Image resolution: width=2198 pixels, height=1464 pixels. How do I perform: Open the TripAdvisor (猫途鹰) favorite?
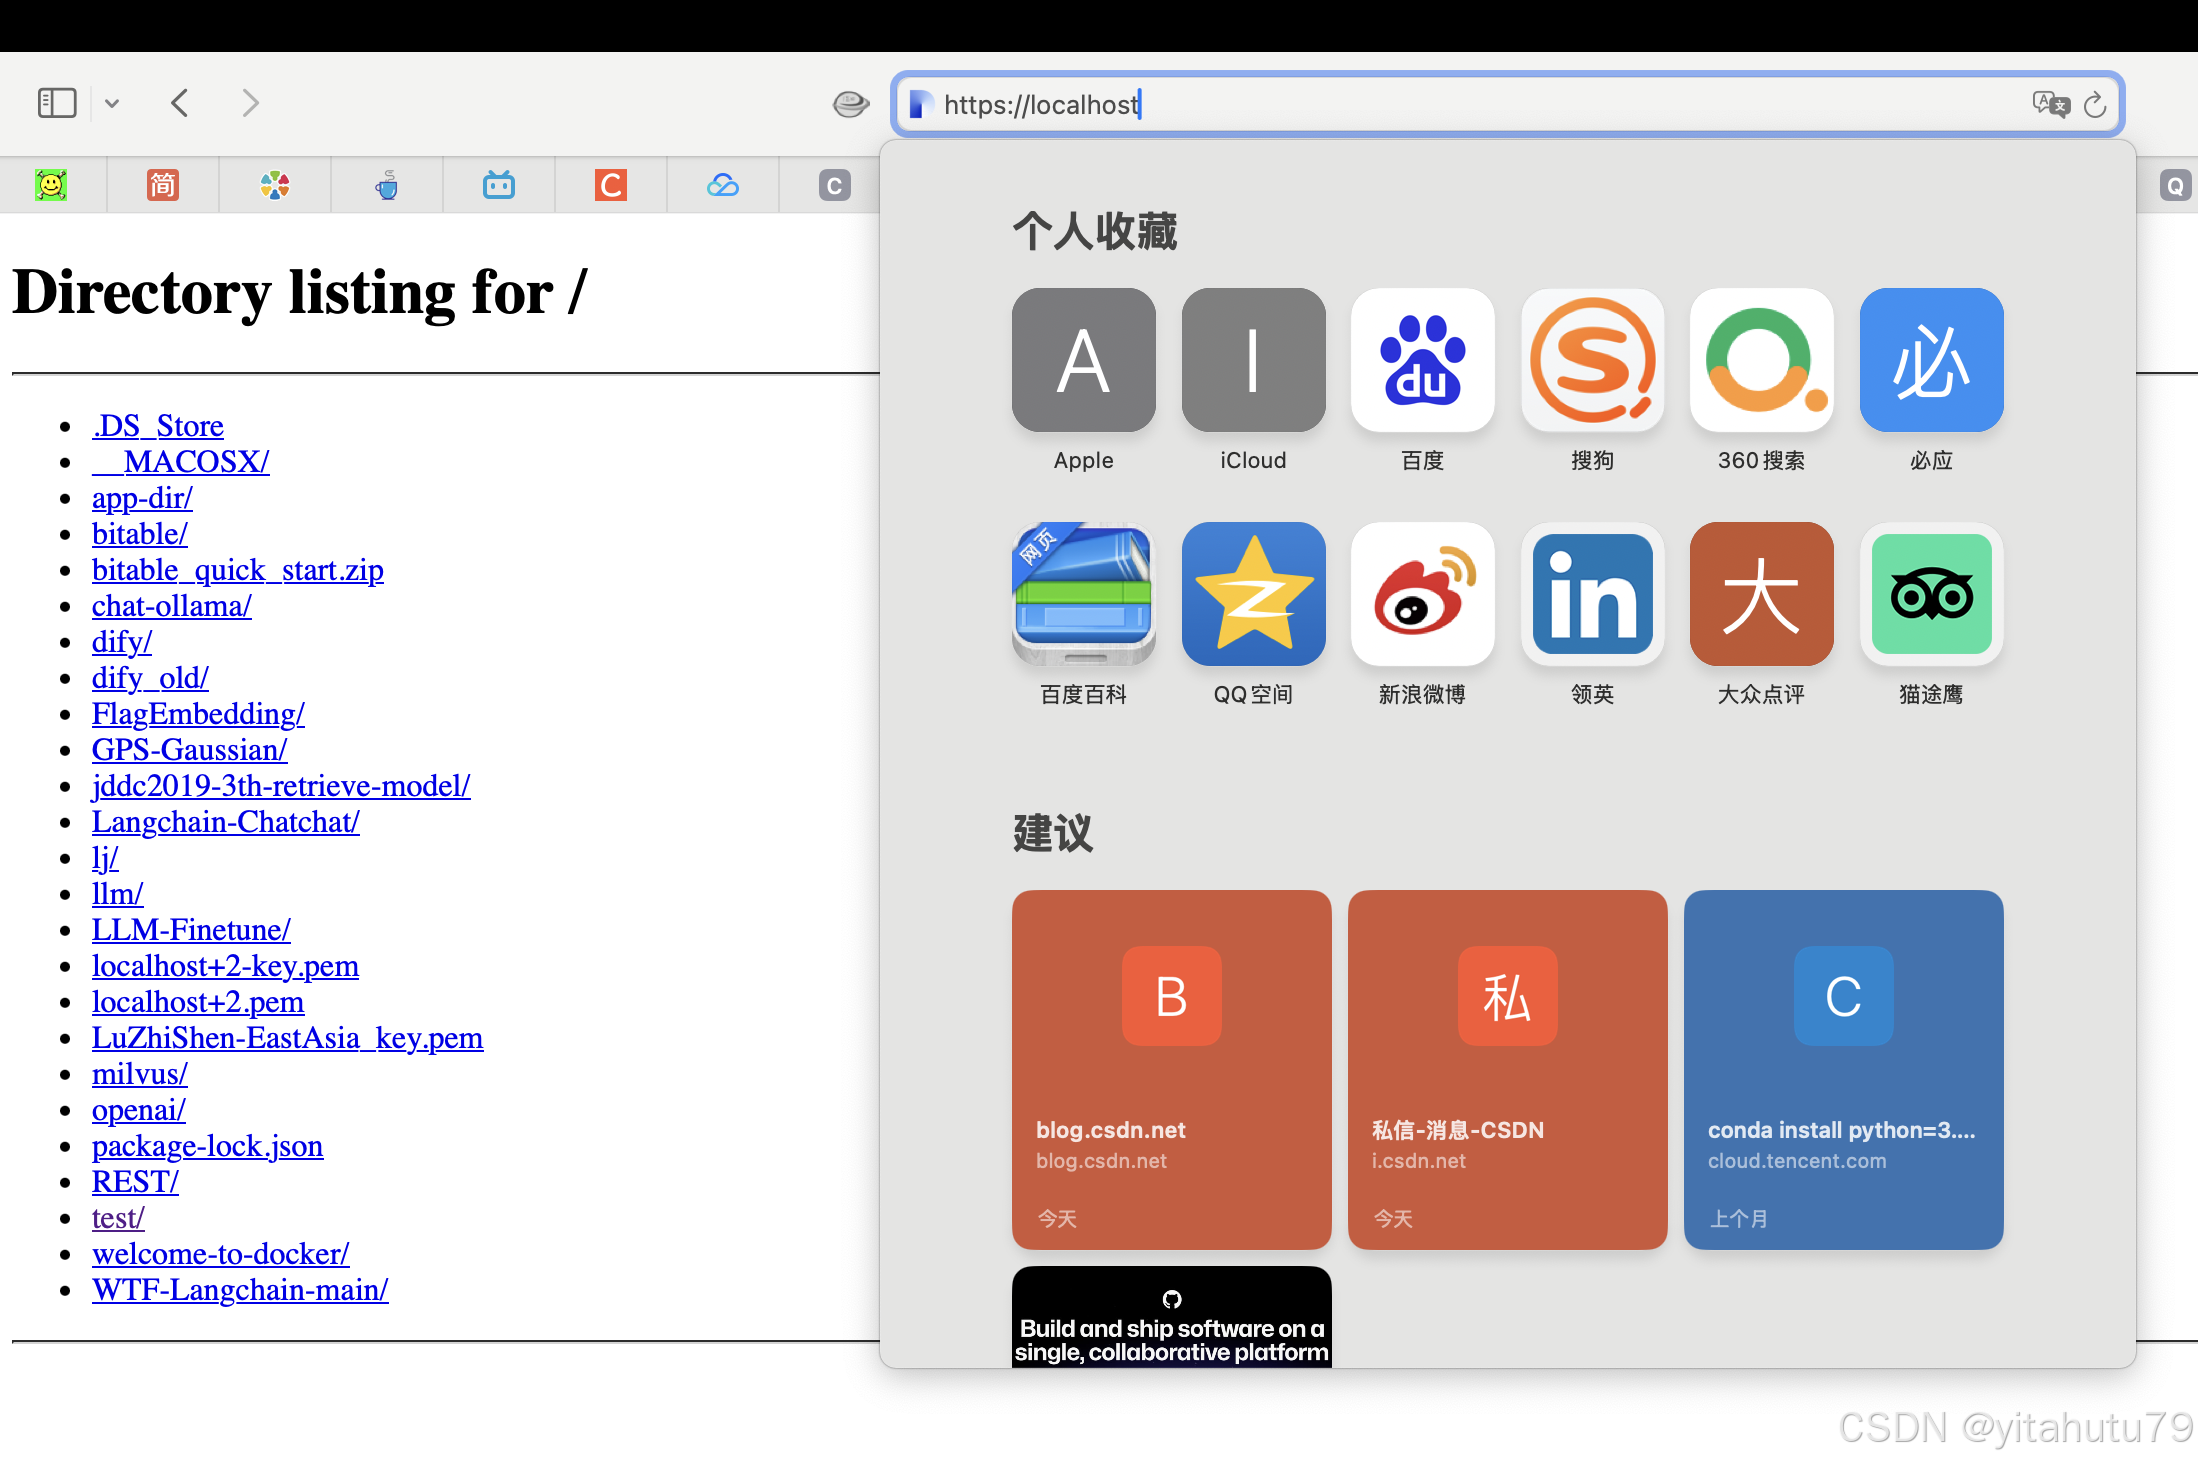point(1930,594)
